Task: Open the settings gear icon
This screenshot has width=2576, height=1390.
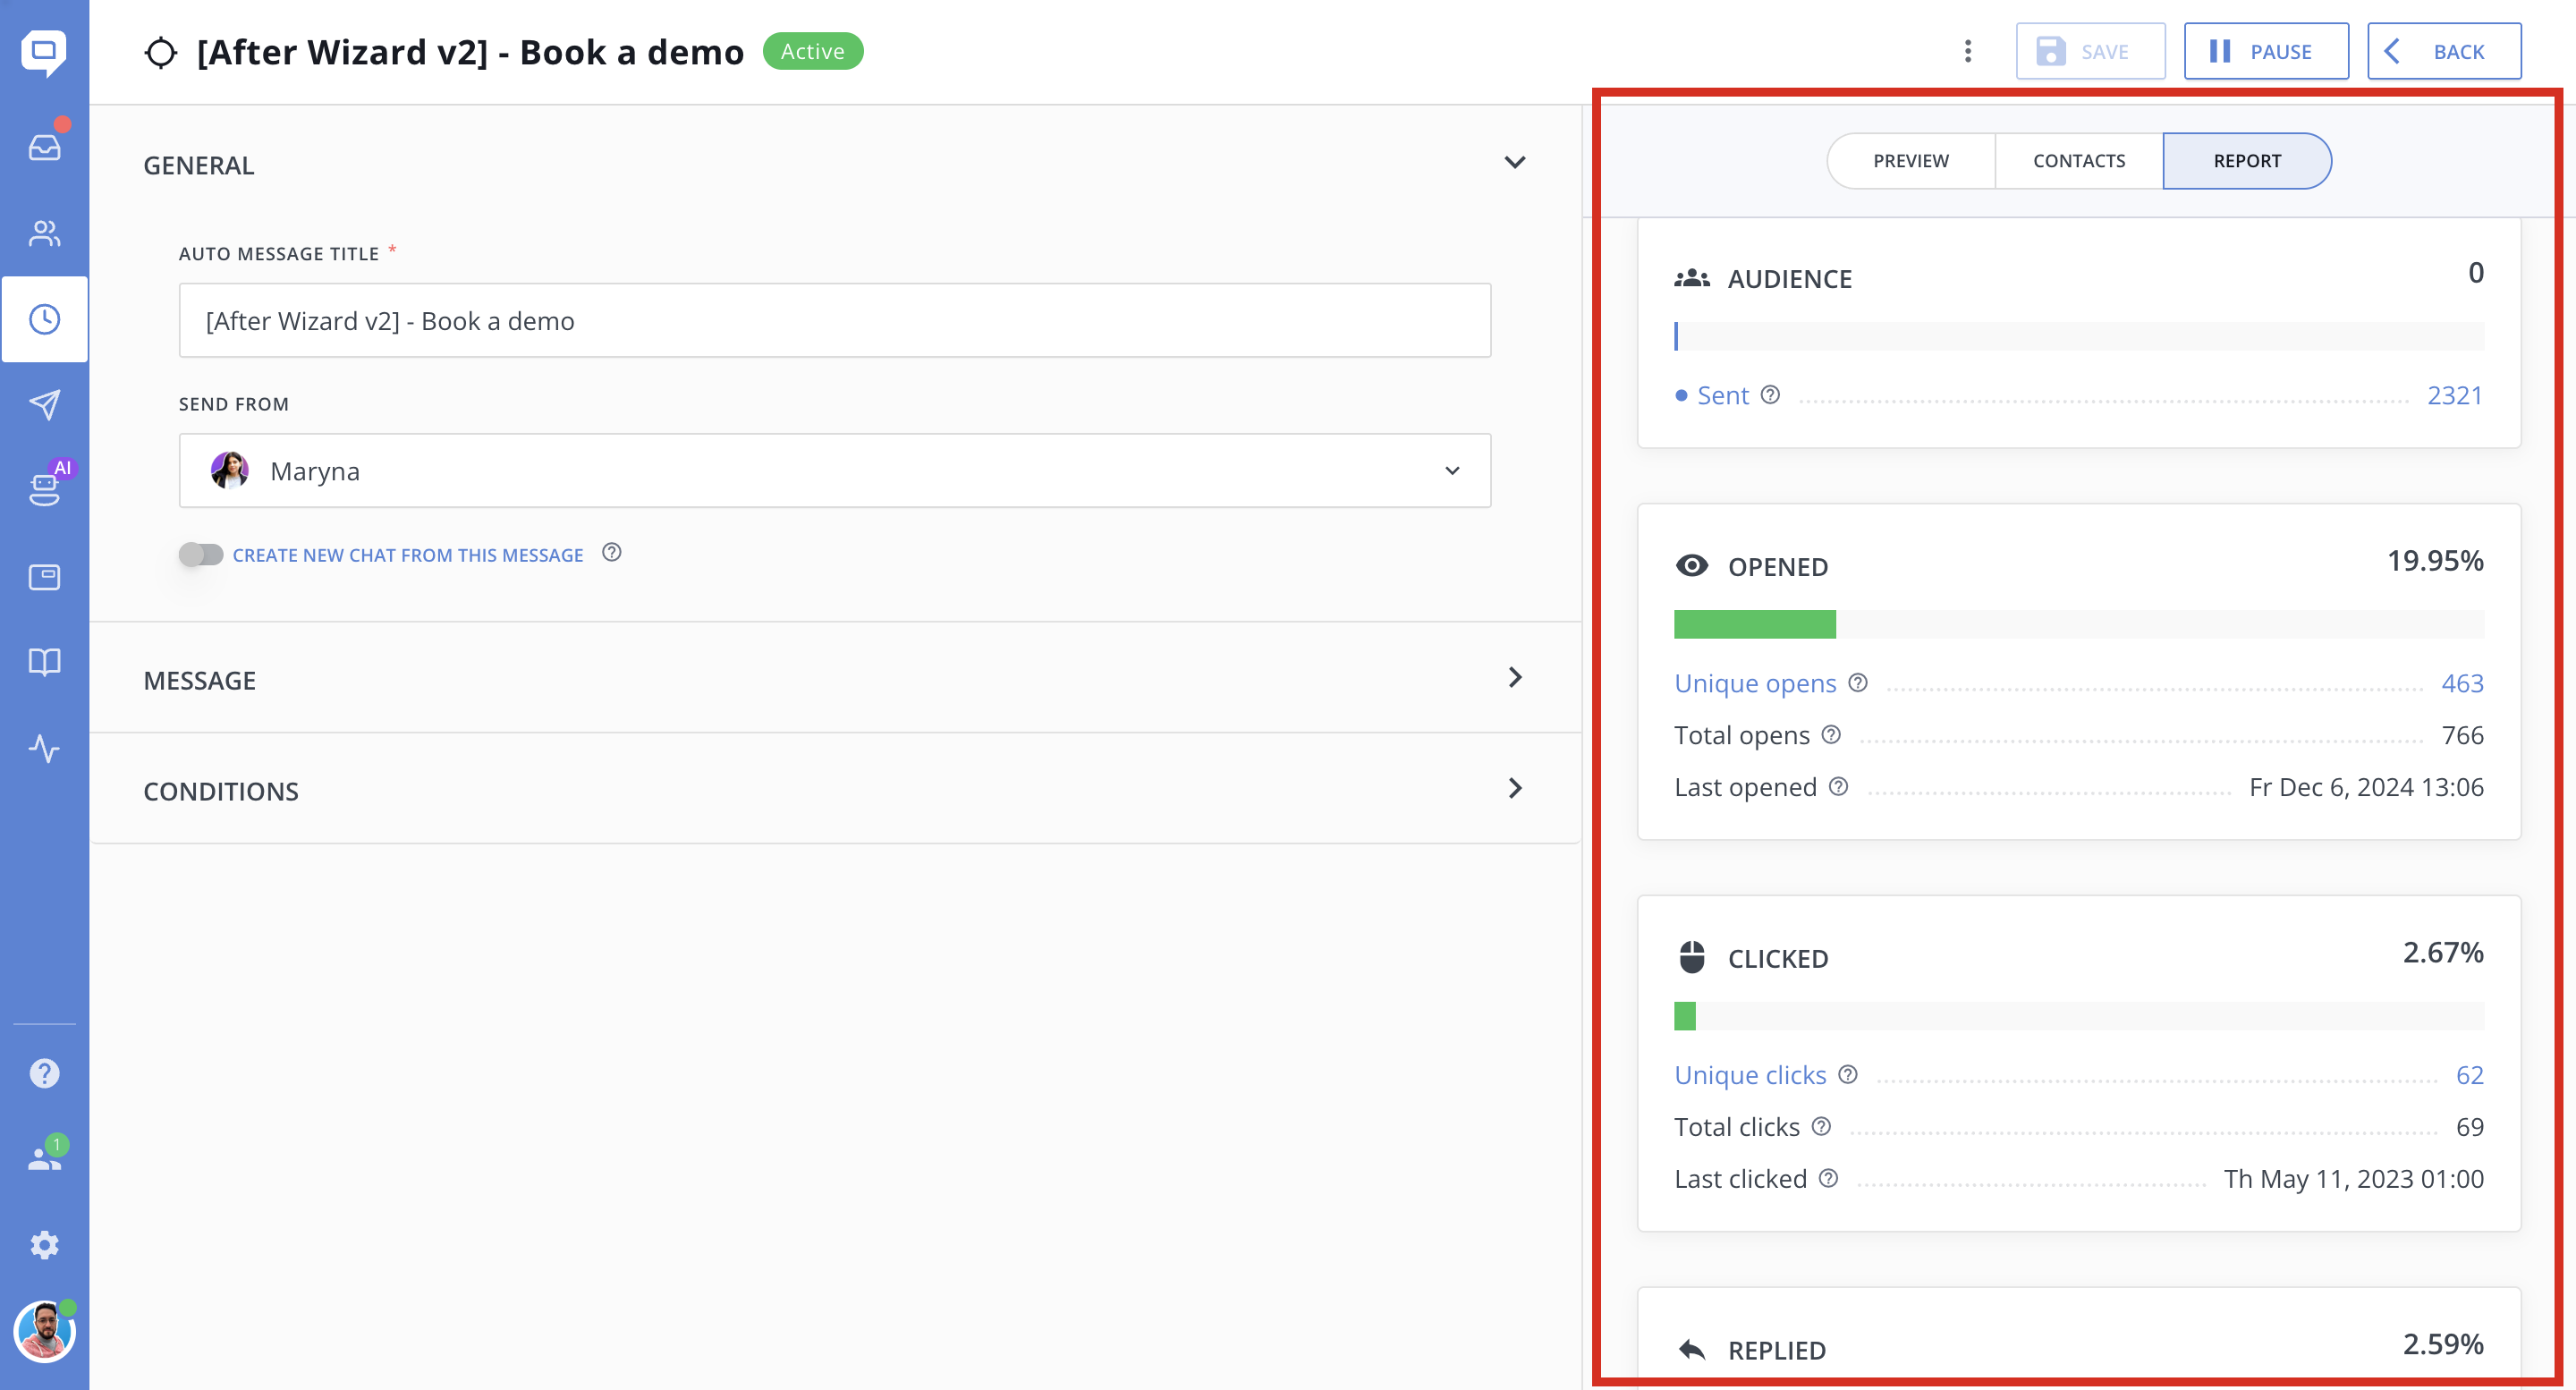Action: [44, 1245]
